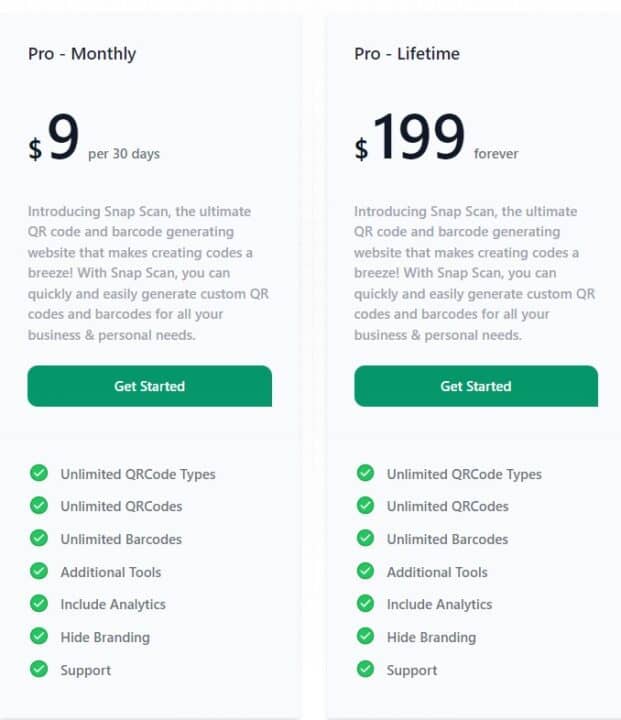The width and height of the screenshot is (621, 720).
Task: Click checkmark beside Monthly Include Analytics
Action: click(x=39, y=604)
